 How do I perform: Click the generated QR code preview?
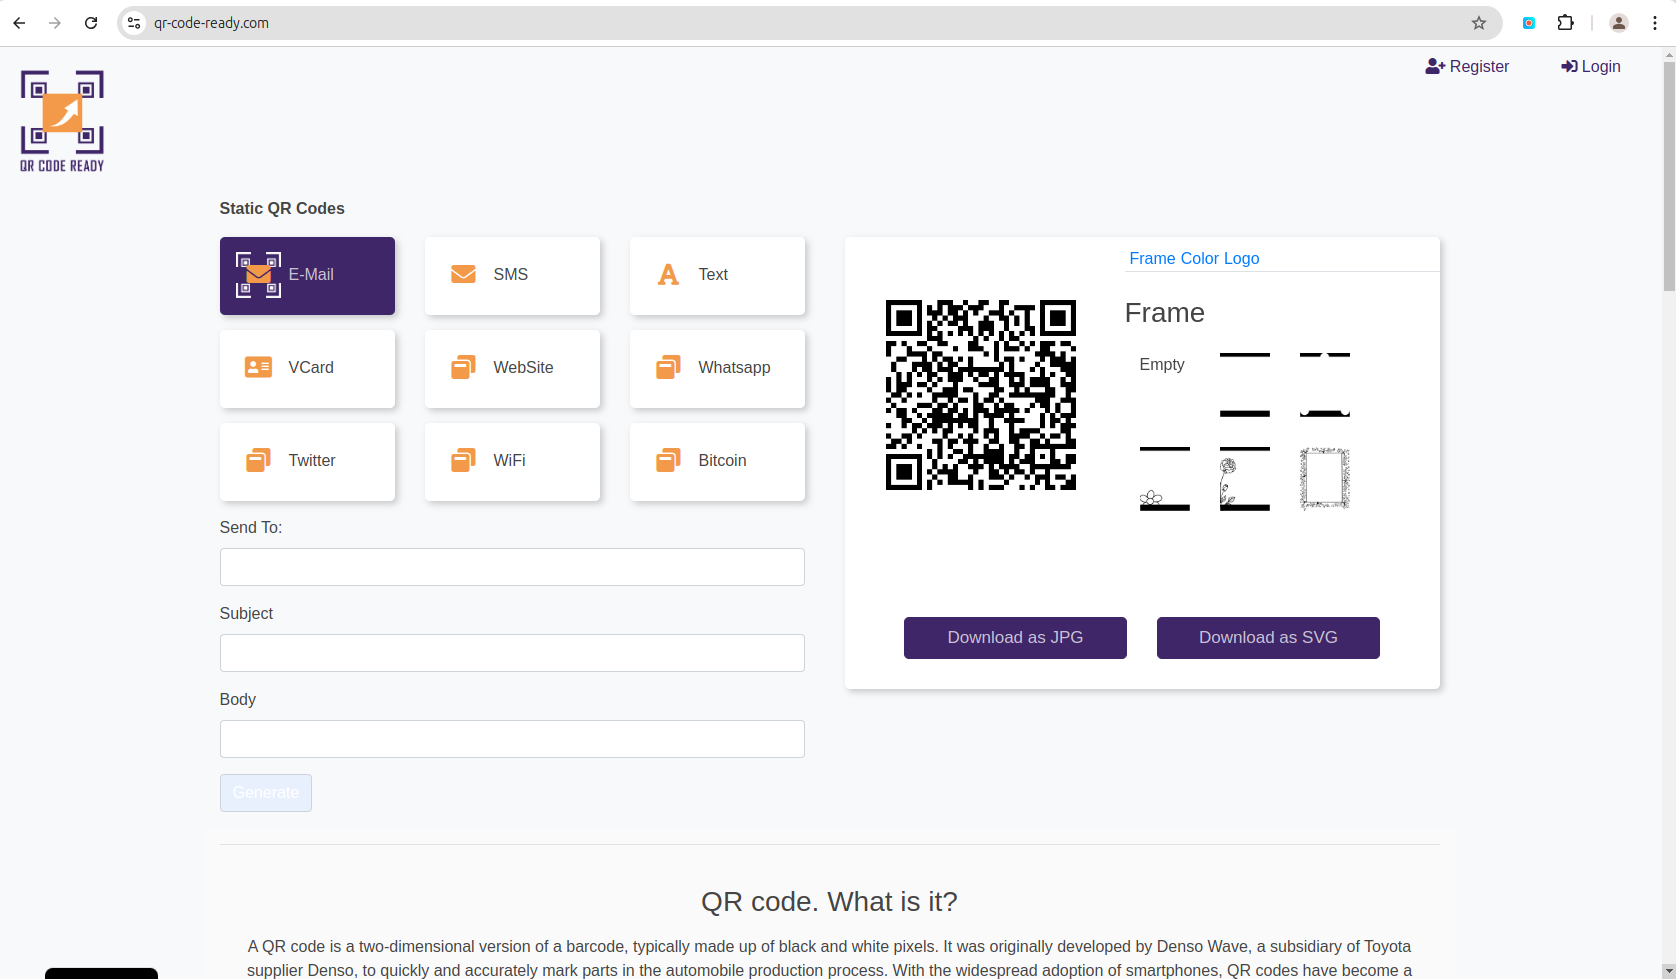click(981, 395)
